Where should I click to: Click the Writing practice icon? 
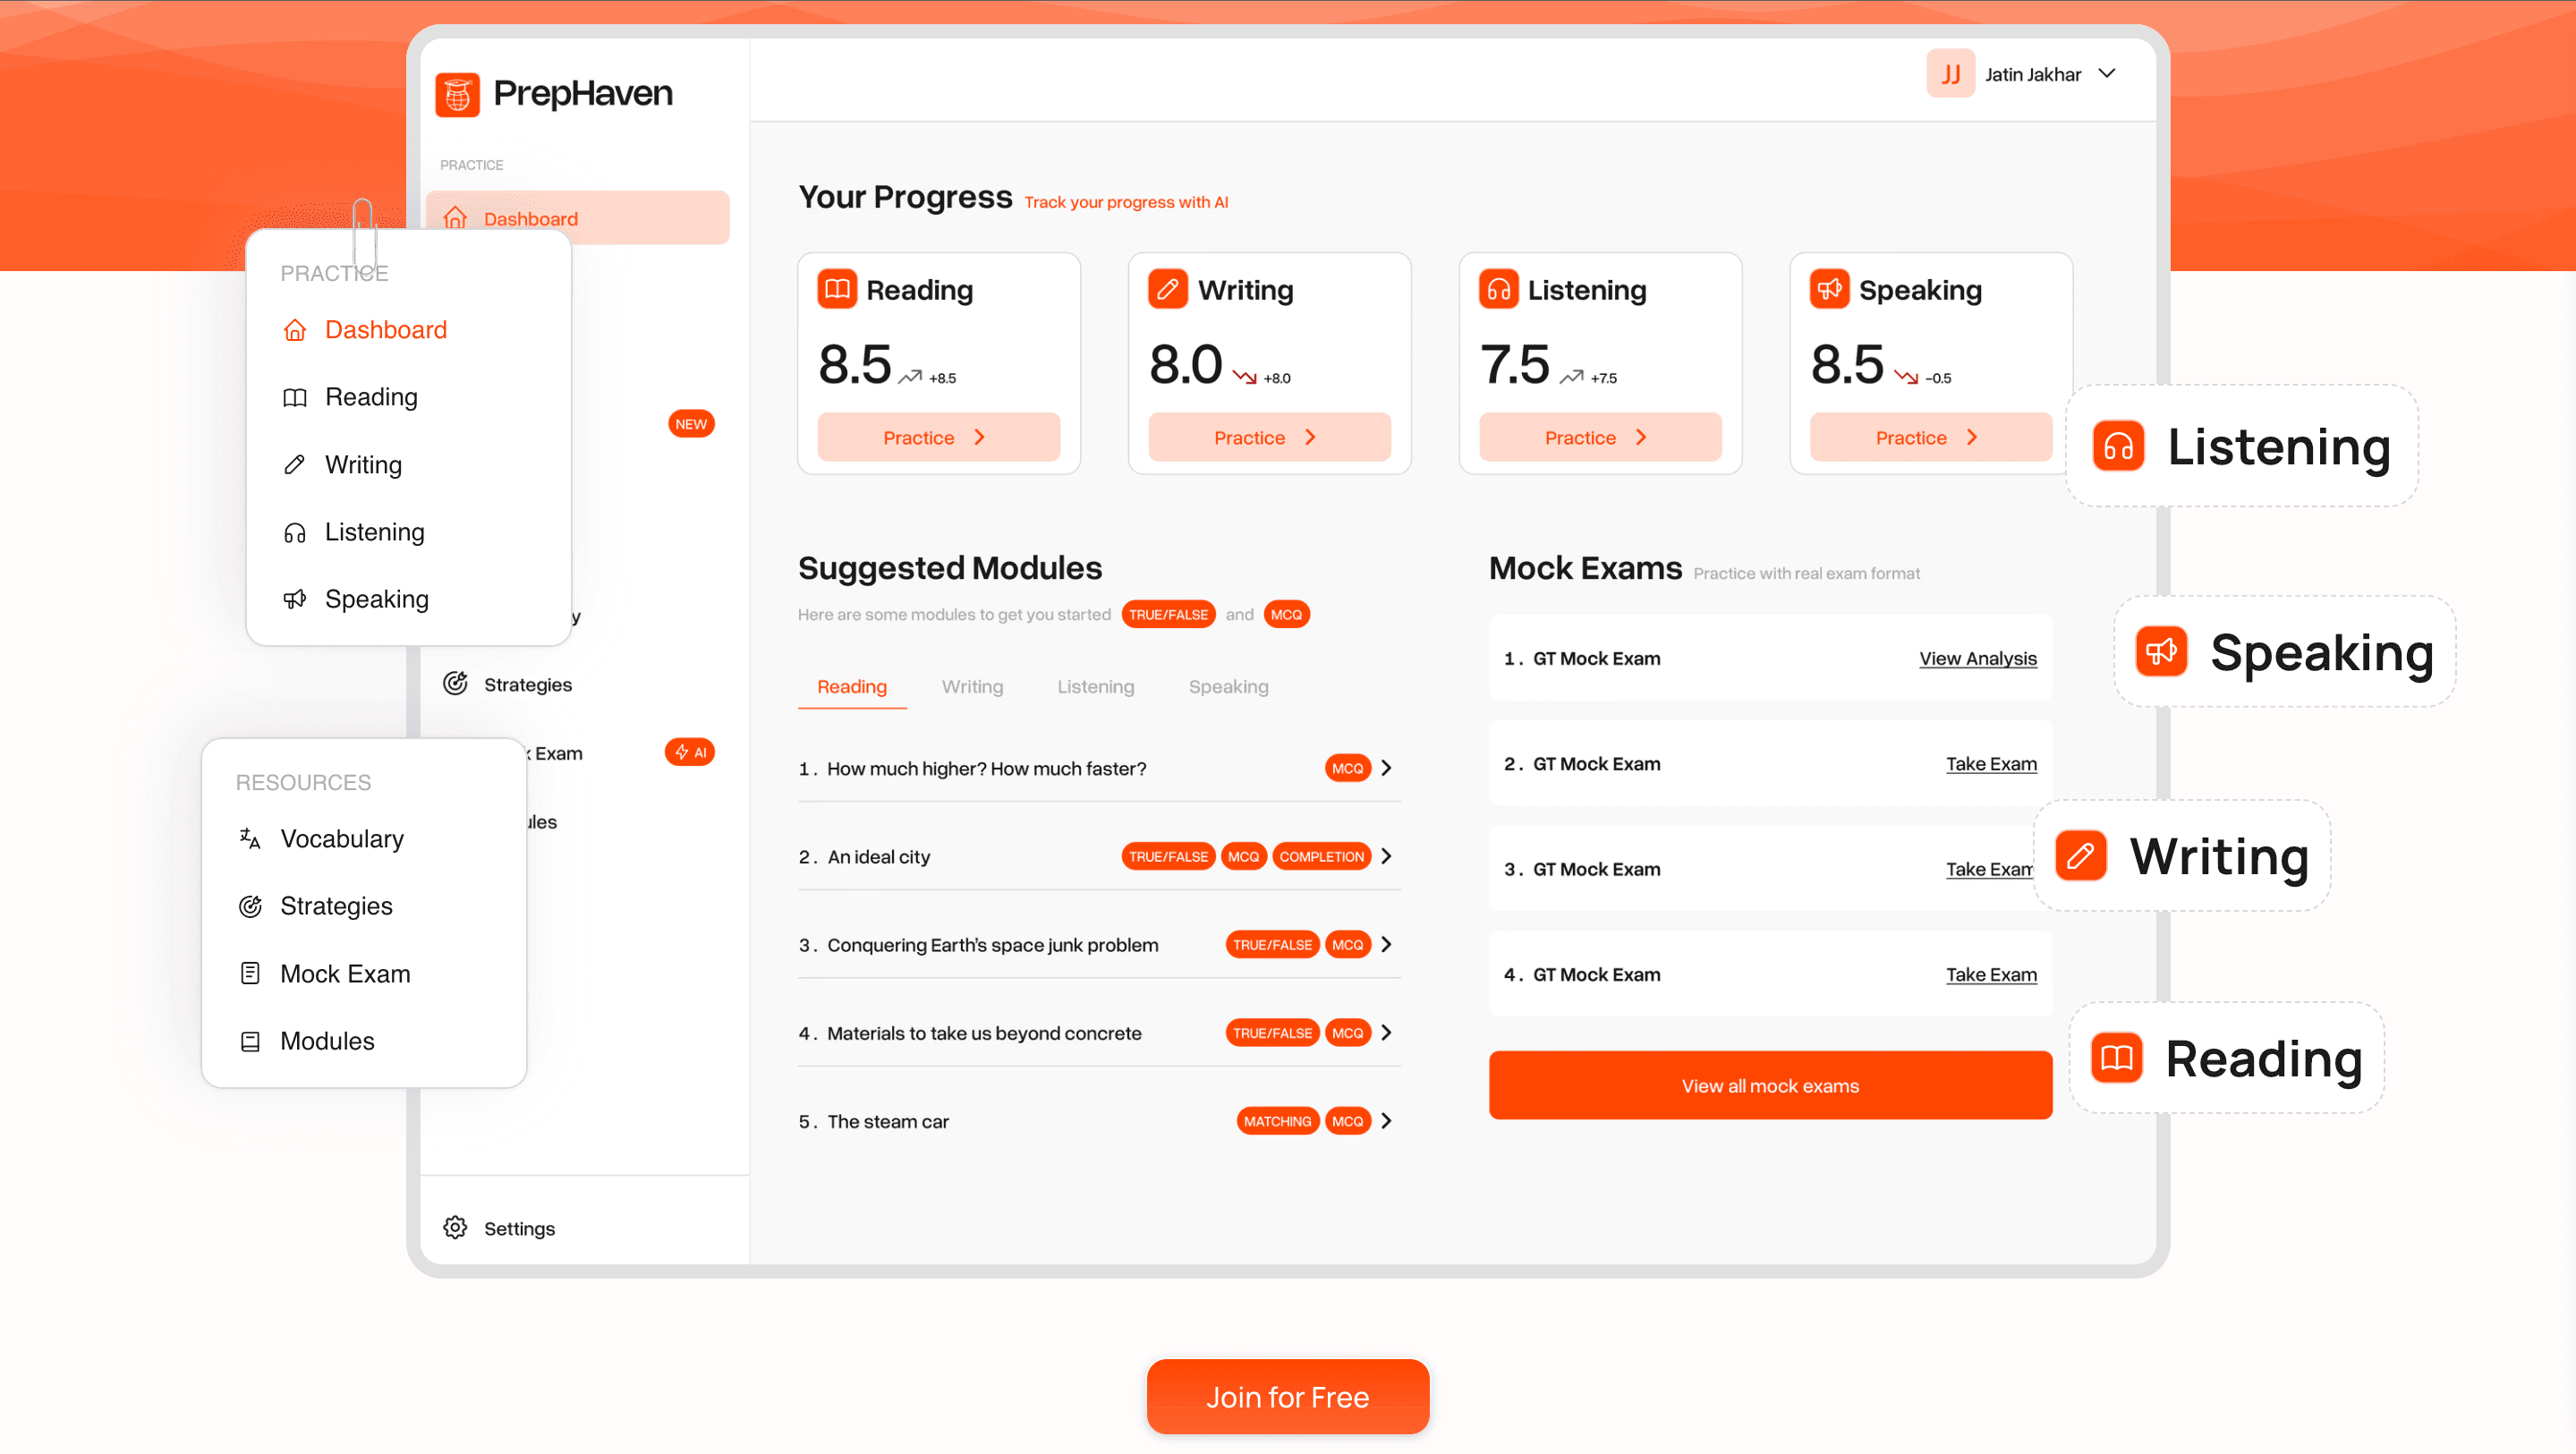[1168, 288]
